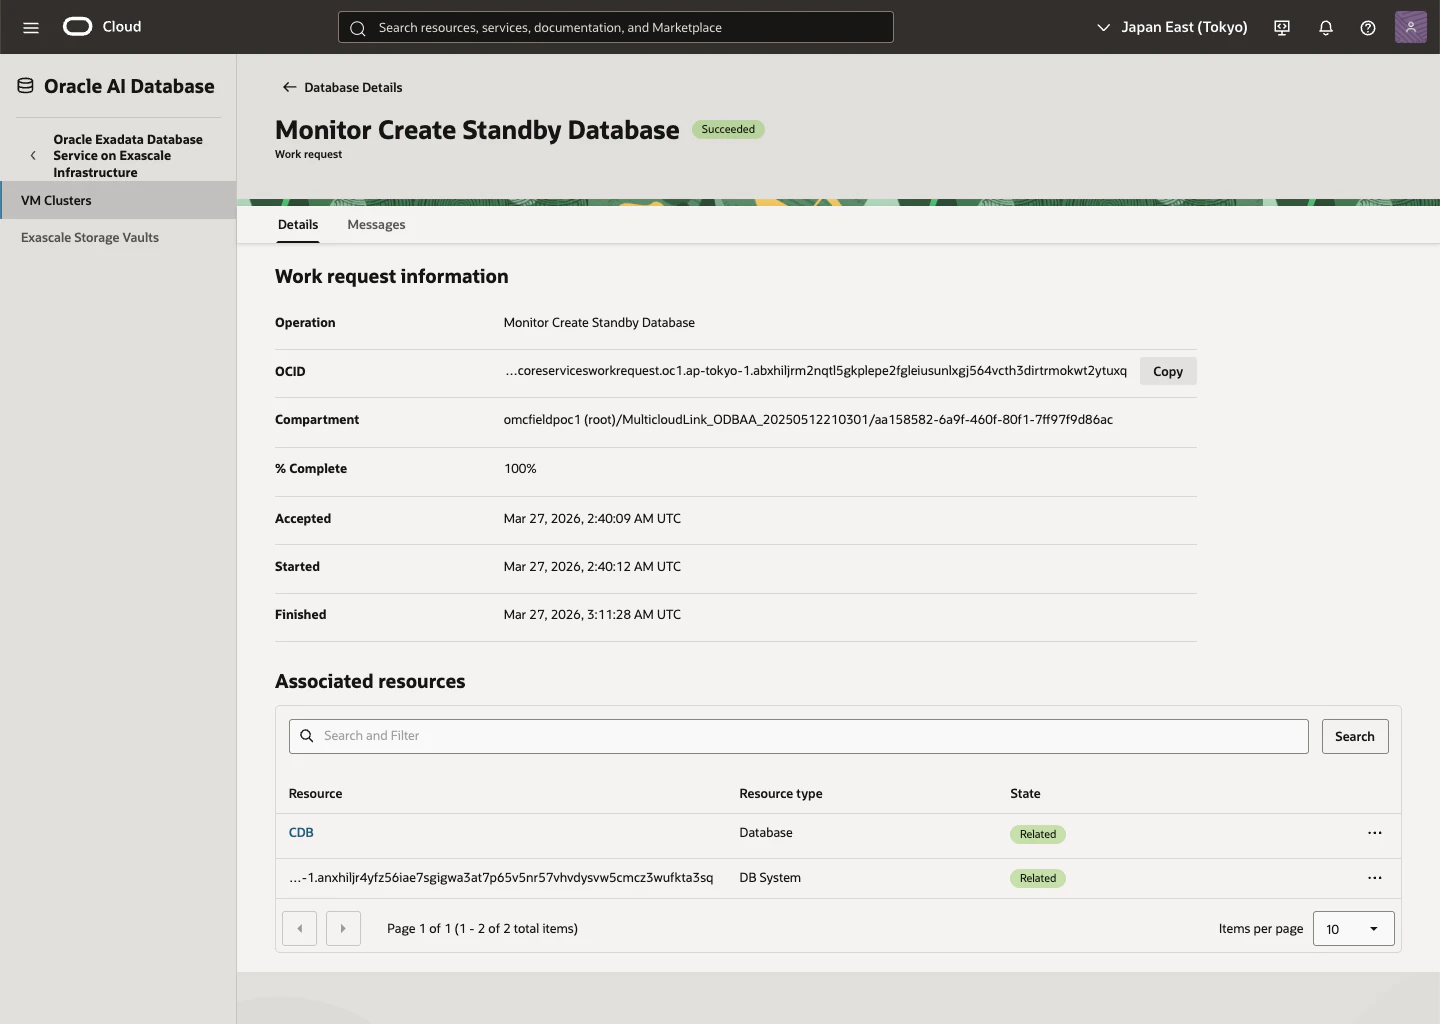Image resolution: width=1440 pixels, height=1024 pixels.
Task: Select VM Clusters in the sidebar
Action: tap(118, 200)
